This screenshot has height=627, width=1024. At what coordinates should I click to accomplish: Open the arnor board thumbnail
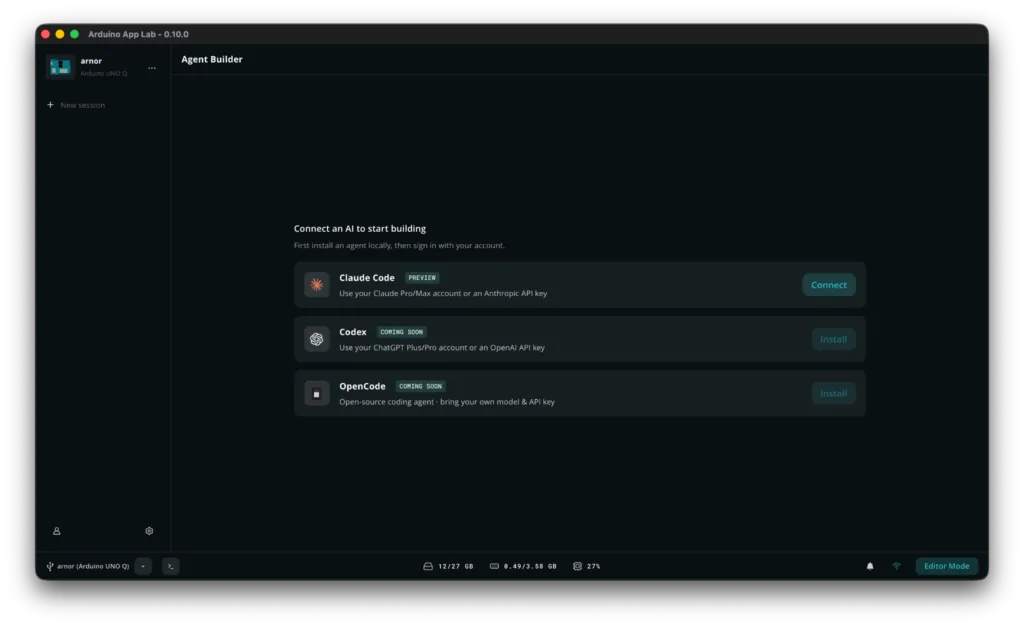60,67
